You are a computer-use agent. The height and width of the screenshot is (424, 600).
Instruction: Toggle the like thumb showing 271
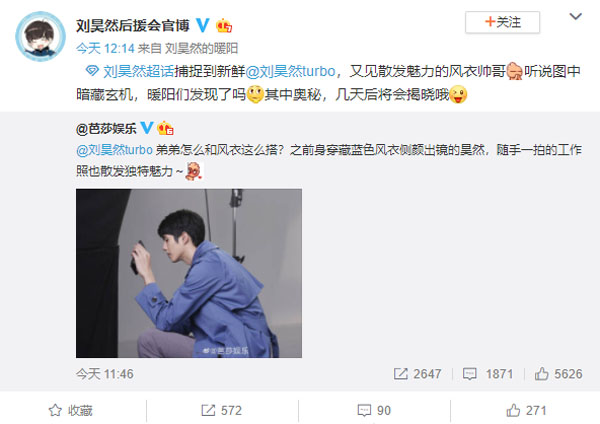(x=526, y=411)
